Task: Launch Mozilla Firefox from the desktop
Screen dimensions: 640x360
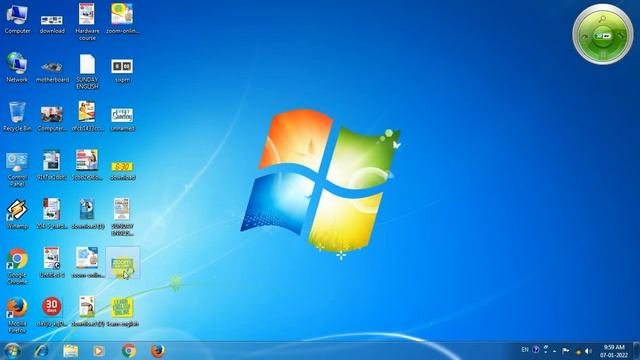Action: [17, 315]
